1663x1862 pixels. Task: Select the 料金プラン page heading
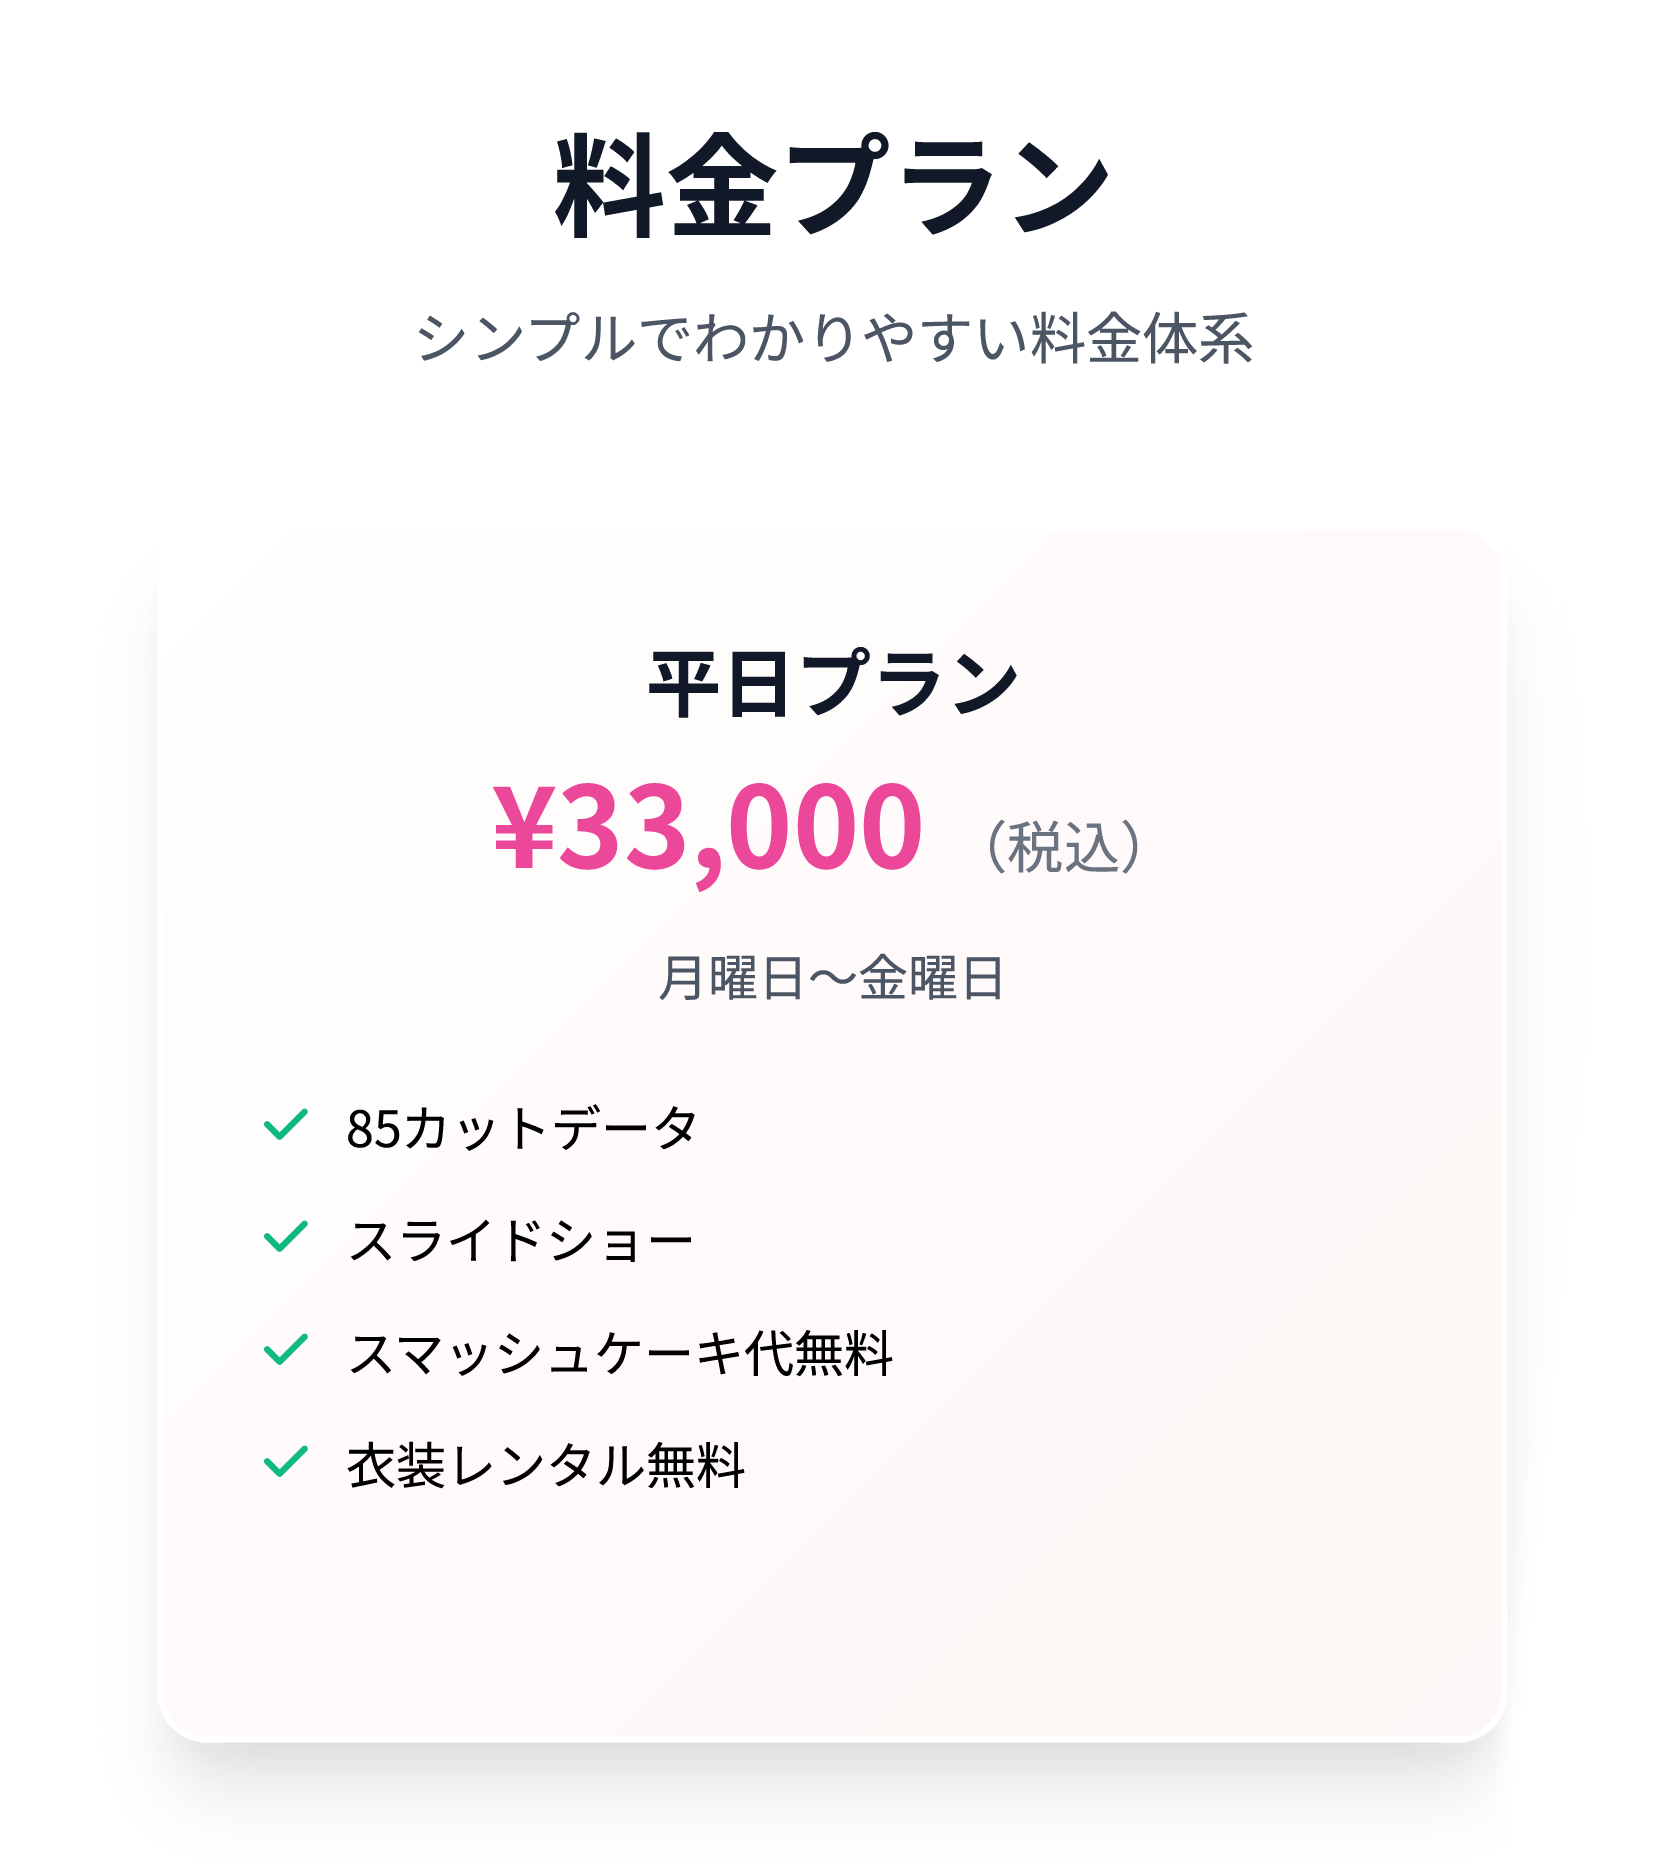coord(832,186)
